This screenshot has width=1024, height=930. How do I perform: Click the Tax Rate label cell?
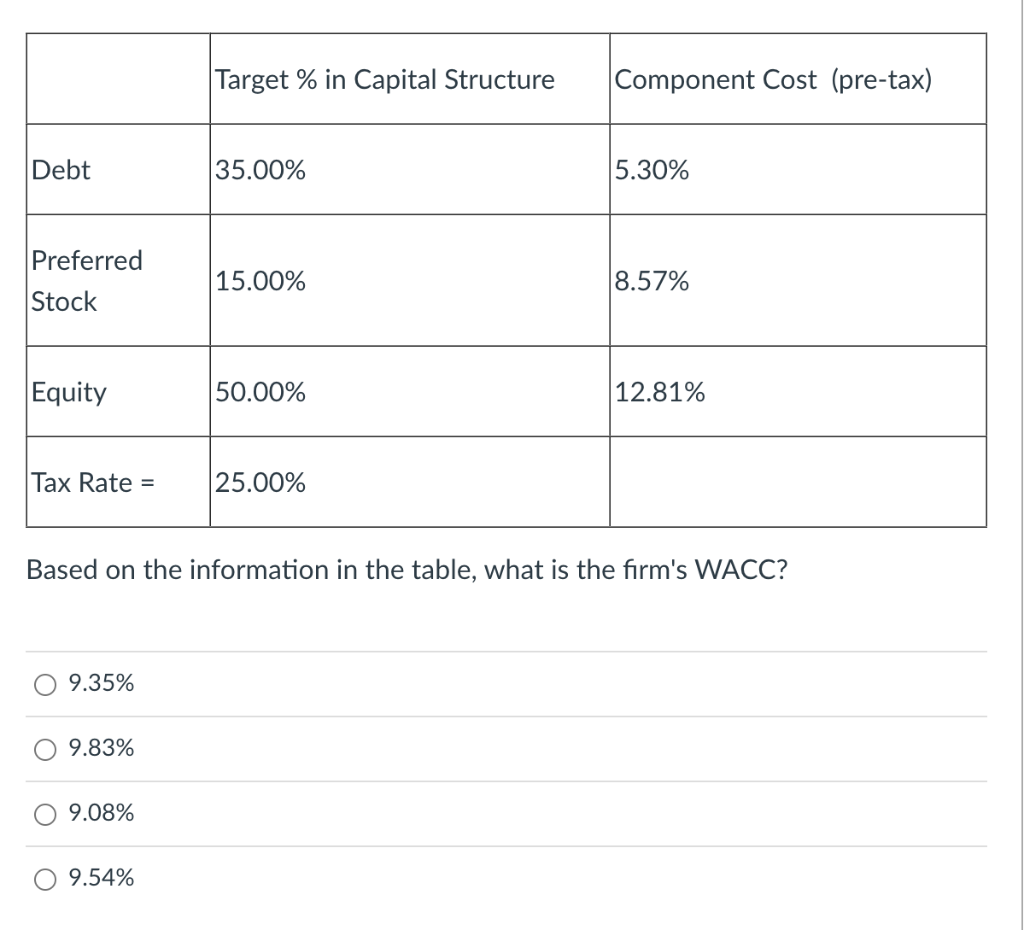tap(91, 482)
